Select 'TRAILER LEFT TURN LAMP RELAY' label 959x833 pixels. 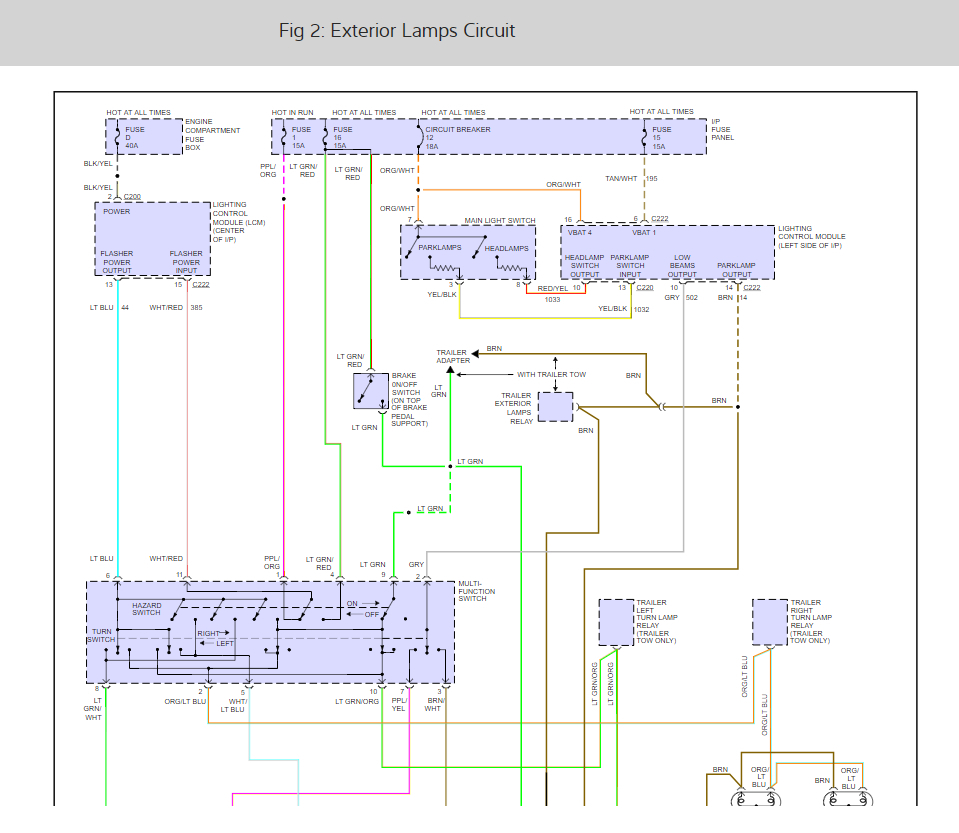pyautogui.click(x=657, y=621)
